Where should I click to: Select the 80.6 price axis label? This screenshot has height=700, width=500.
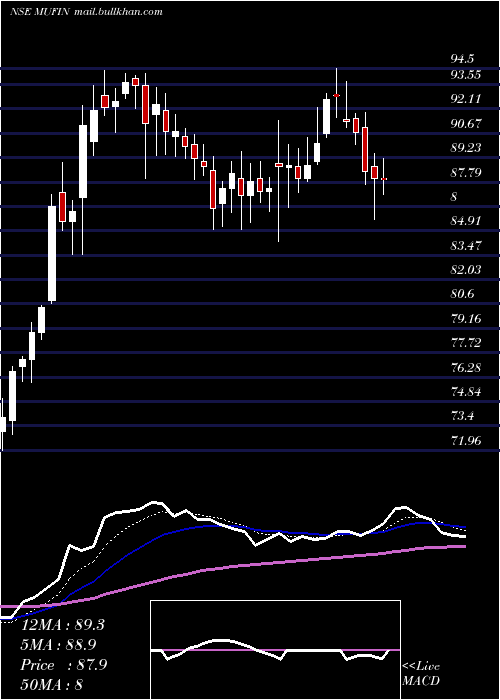point(462,294)
